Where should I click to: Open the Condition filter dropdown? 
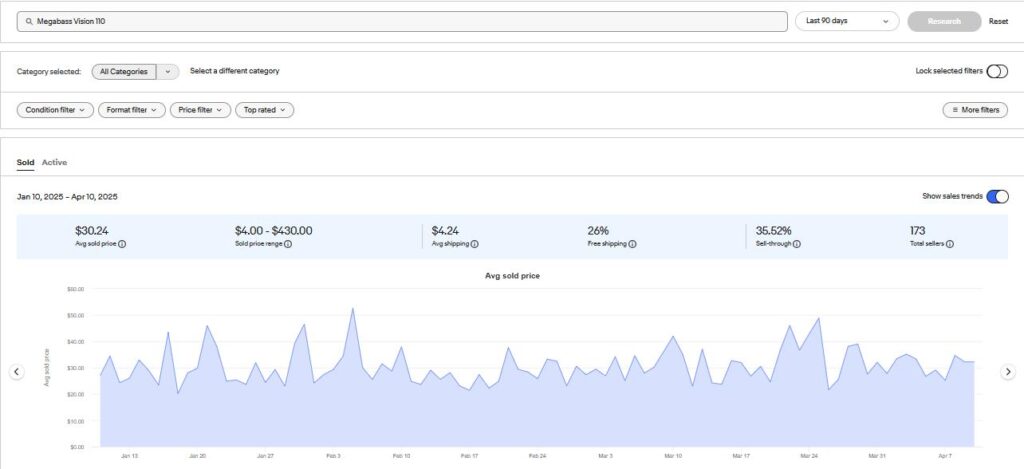coord(56,110)
